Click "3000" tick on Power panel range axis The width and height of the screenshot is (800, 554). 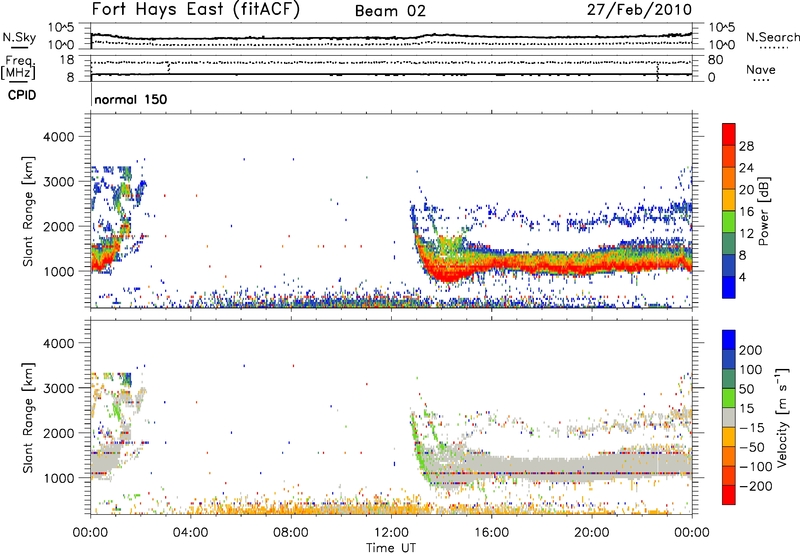pos(58,182)
